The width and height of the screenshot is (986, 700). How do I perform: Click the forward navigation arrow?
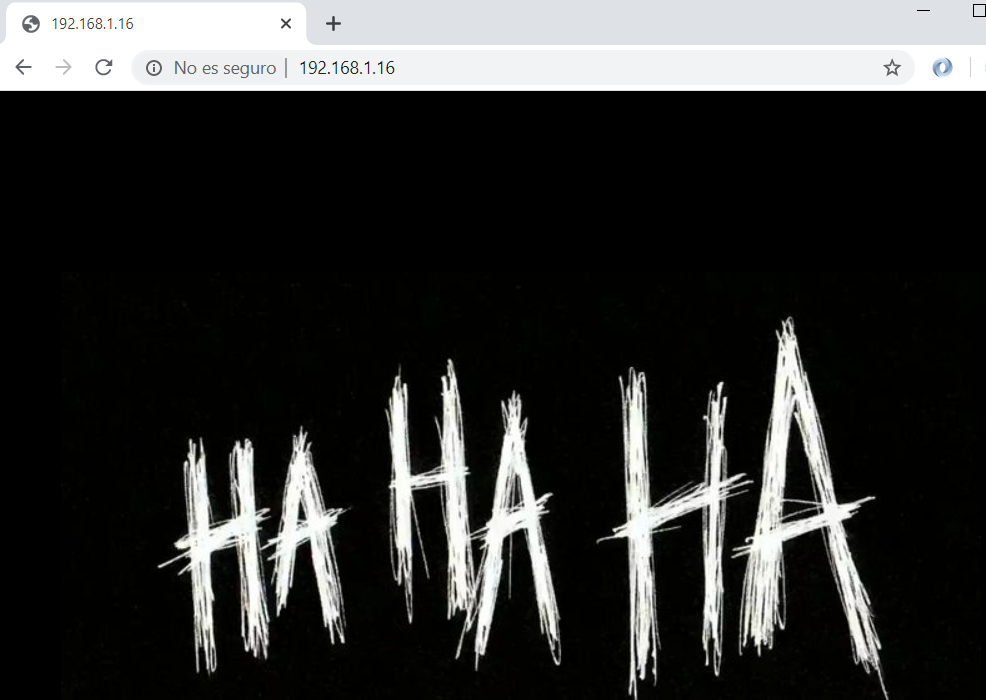[x=64, y=67]
